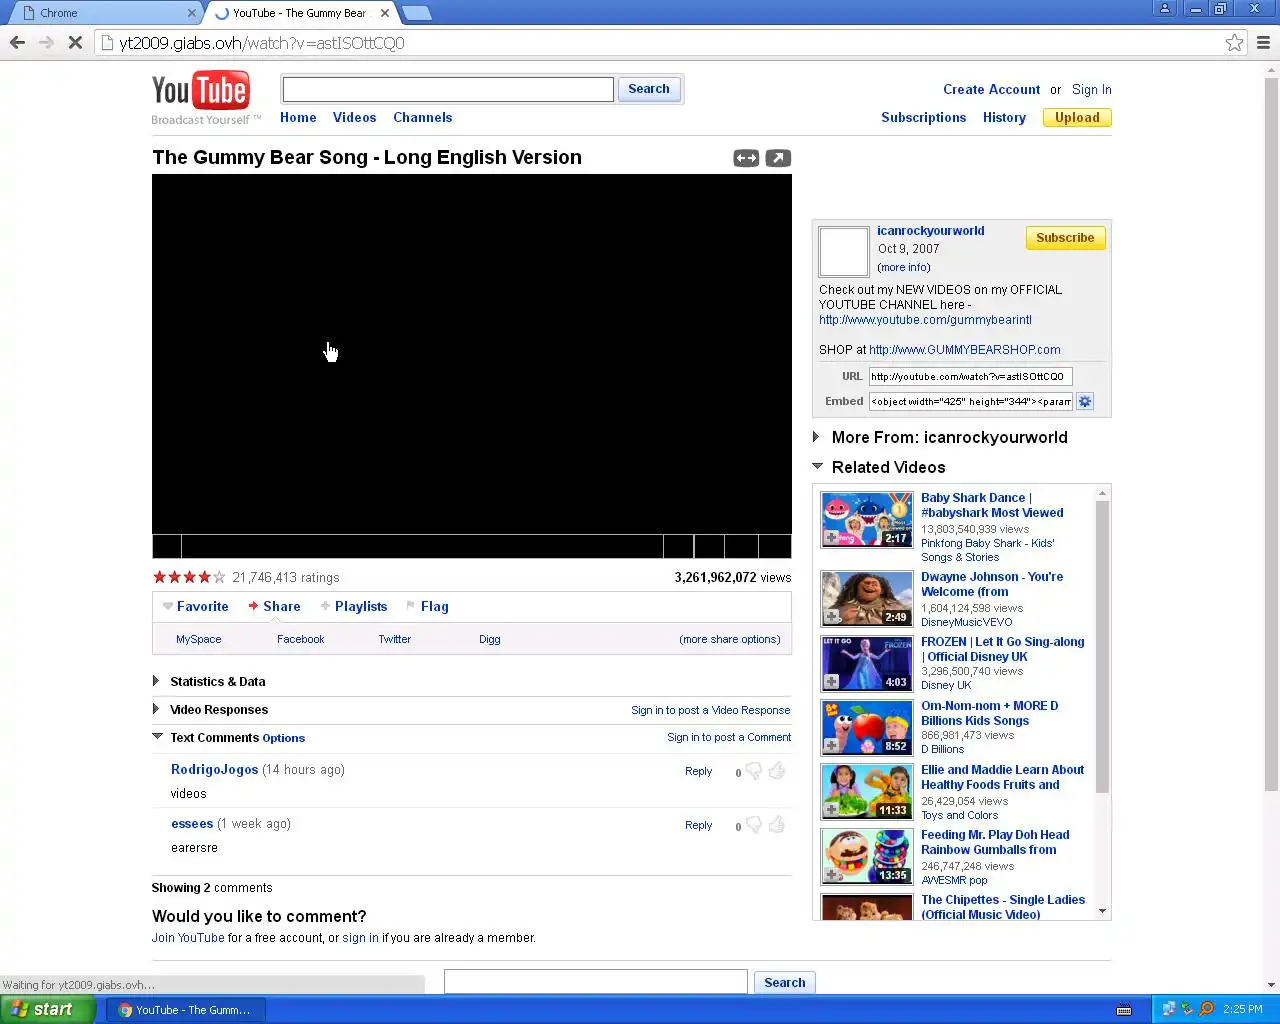Click the browser stop loading icon
1280x1024 pixels.
coord(75,43)
